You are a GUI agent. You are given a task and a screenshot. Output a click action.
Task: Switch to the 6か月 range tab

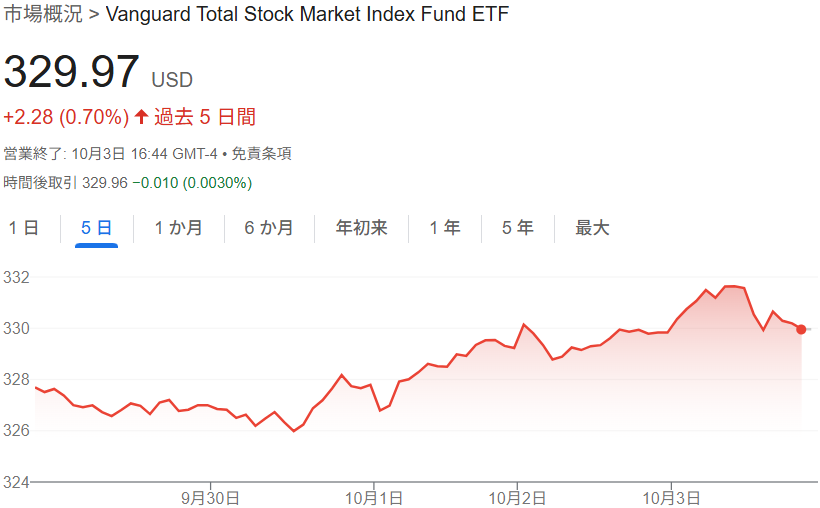click(270, 228)
